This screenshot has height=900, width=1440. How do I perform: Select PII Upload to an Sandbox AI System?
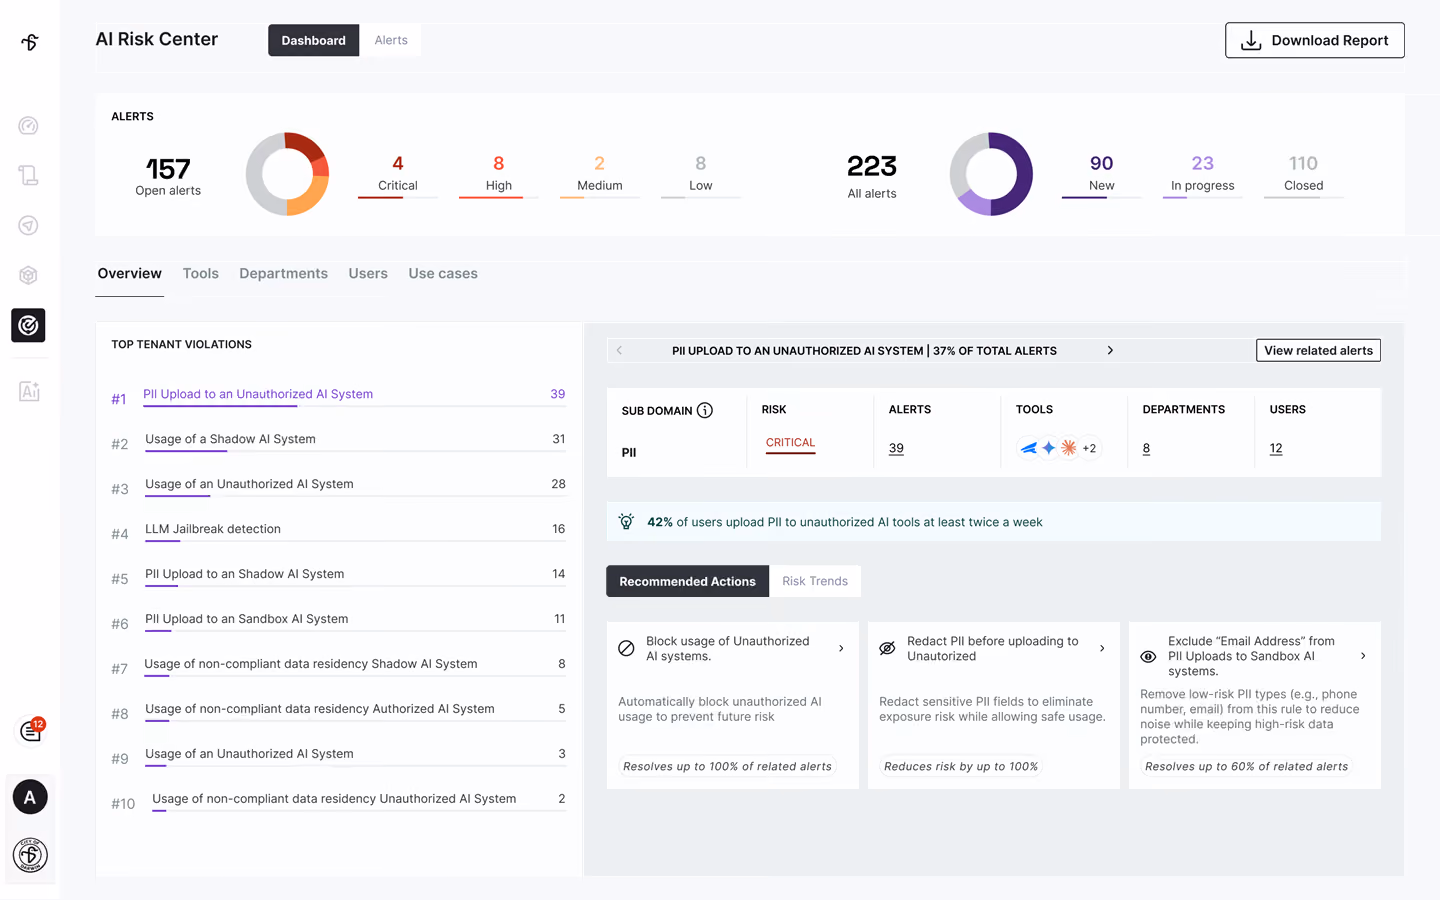click(x=338, y=621)
